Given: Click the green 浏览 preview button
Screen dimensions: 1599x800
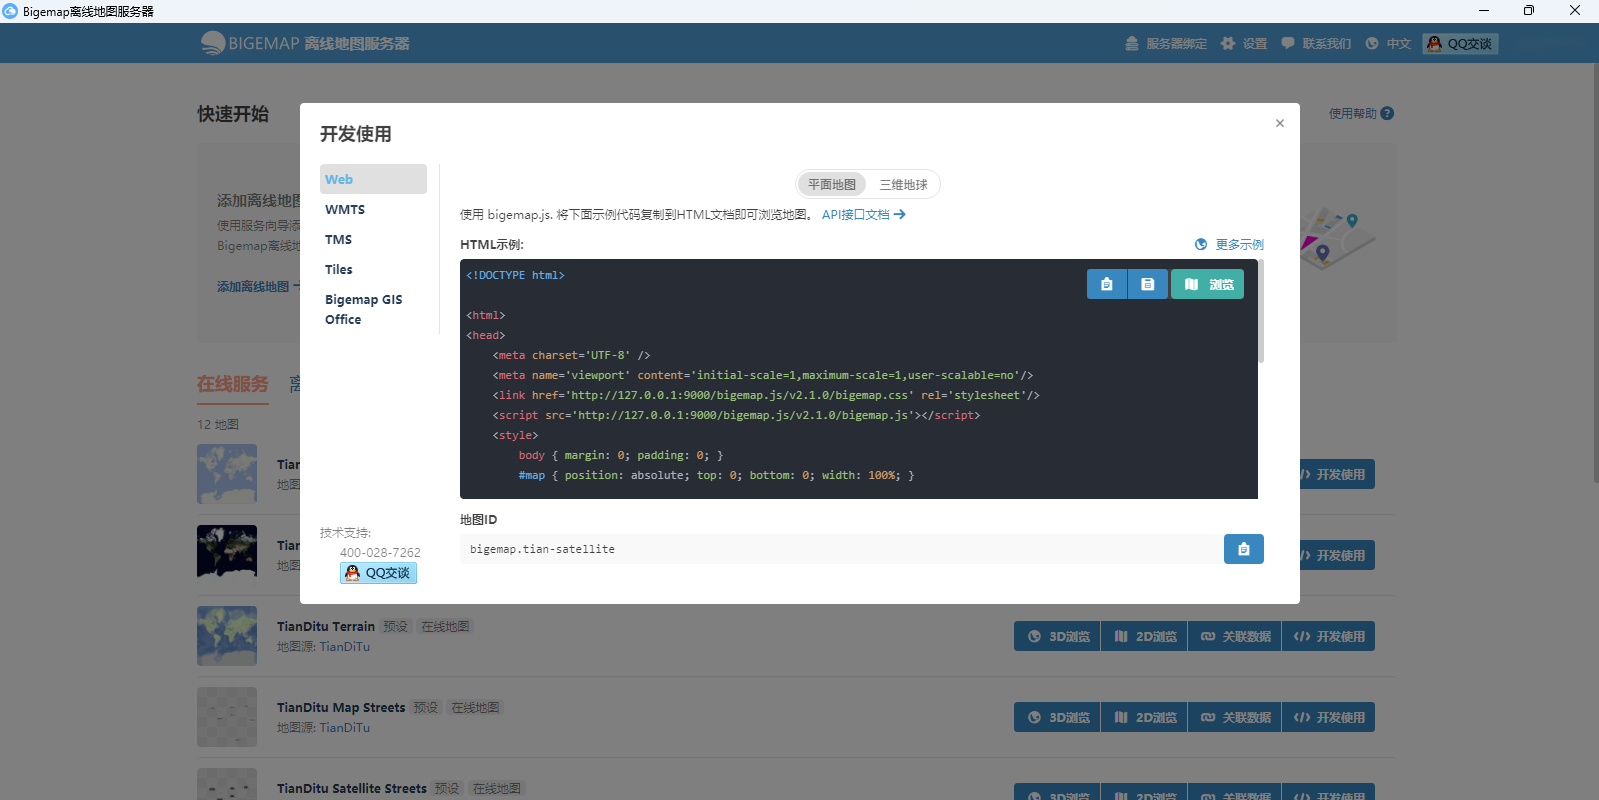Looking at the screenshot, I should point(1207,284).
